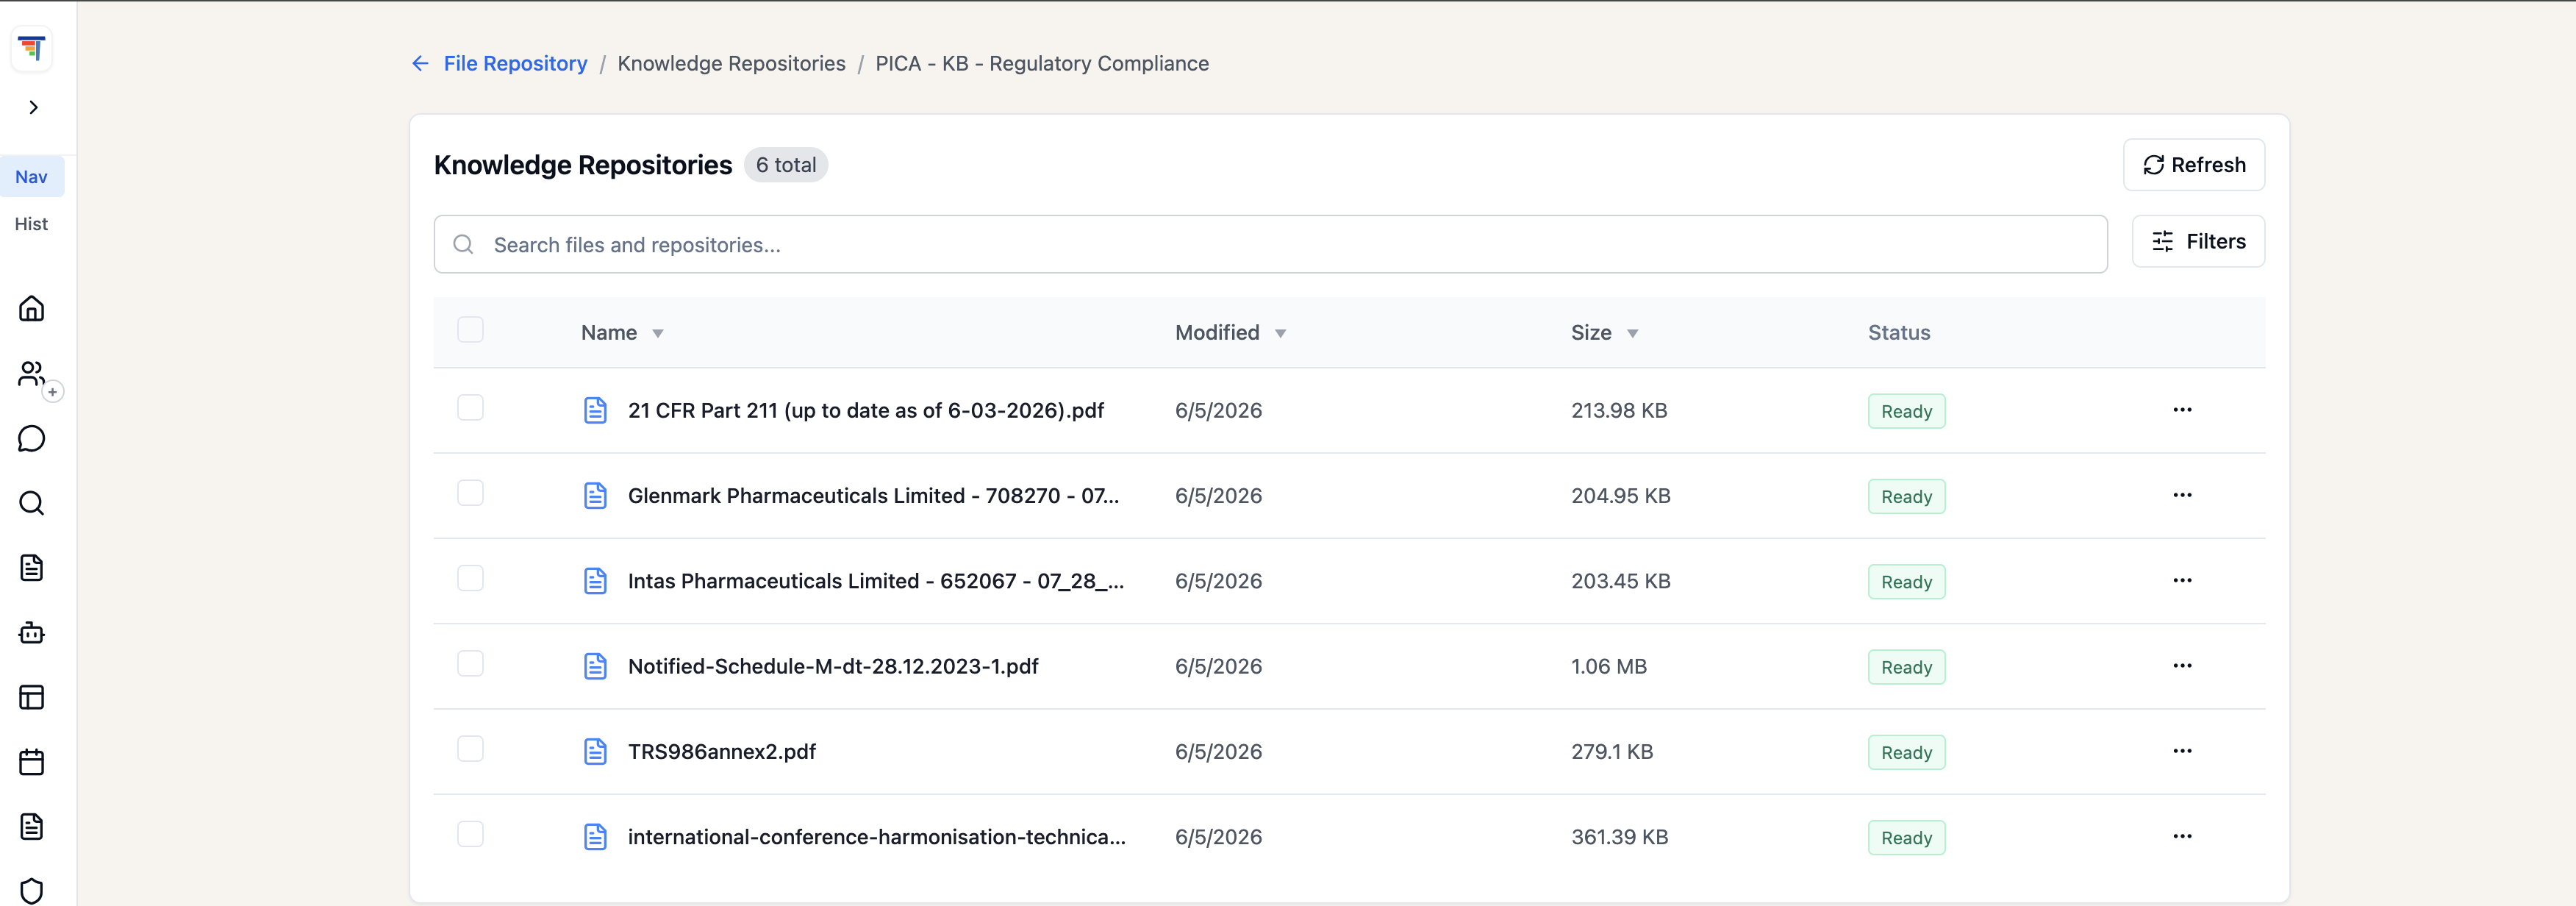Click the 361.39 KB size value

[1619, 837]
